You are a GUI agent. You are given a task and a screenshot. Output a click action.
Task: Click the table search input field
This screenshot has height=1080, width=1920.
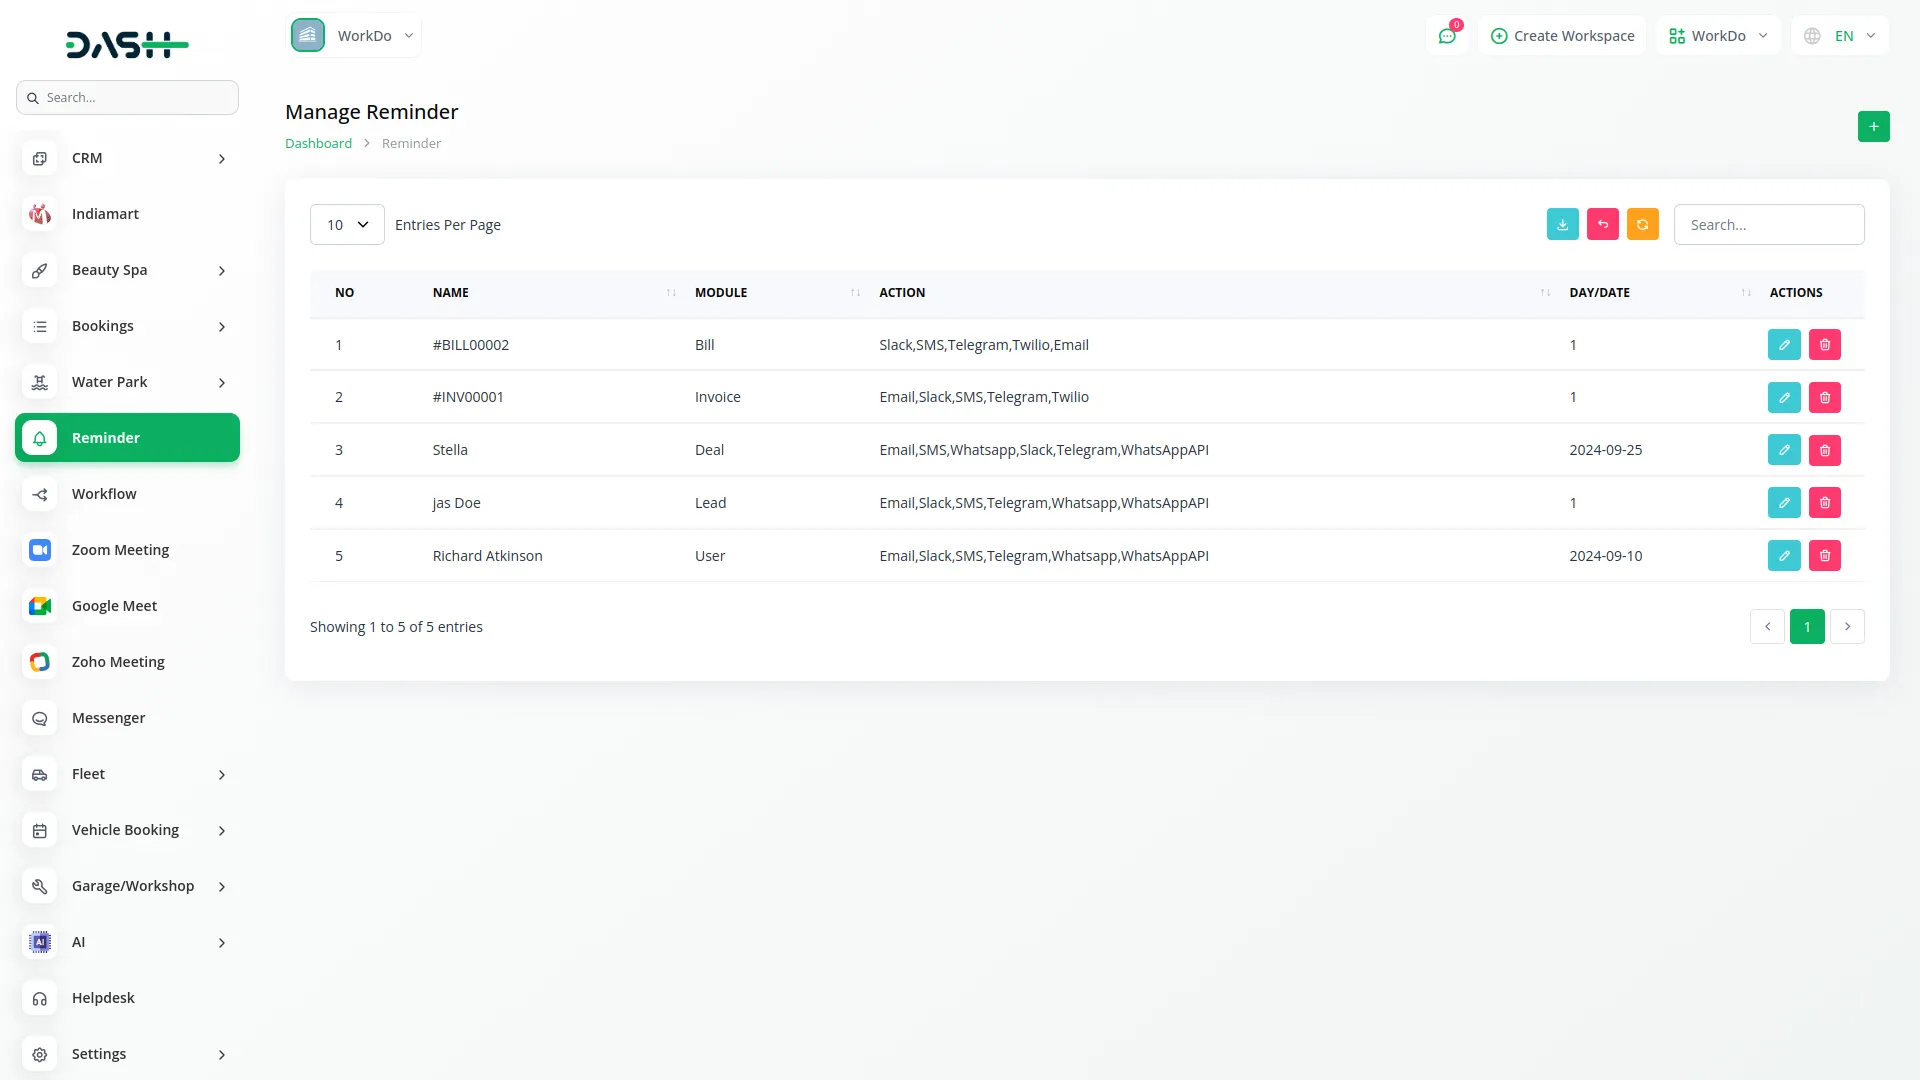pos(1768,225)
